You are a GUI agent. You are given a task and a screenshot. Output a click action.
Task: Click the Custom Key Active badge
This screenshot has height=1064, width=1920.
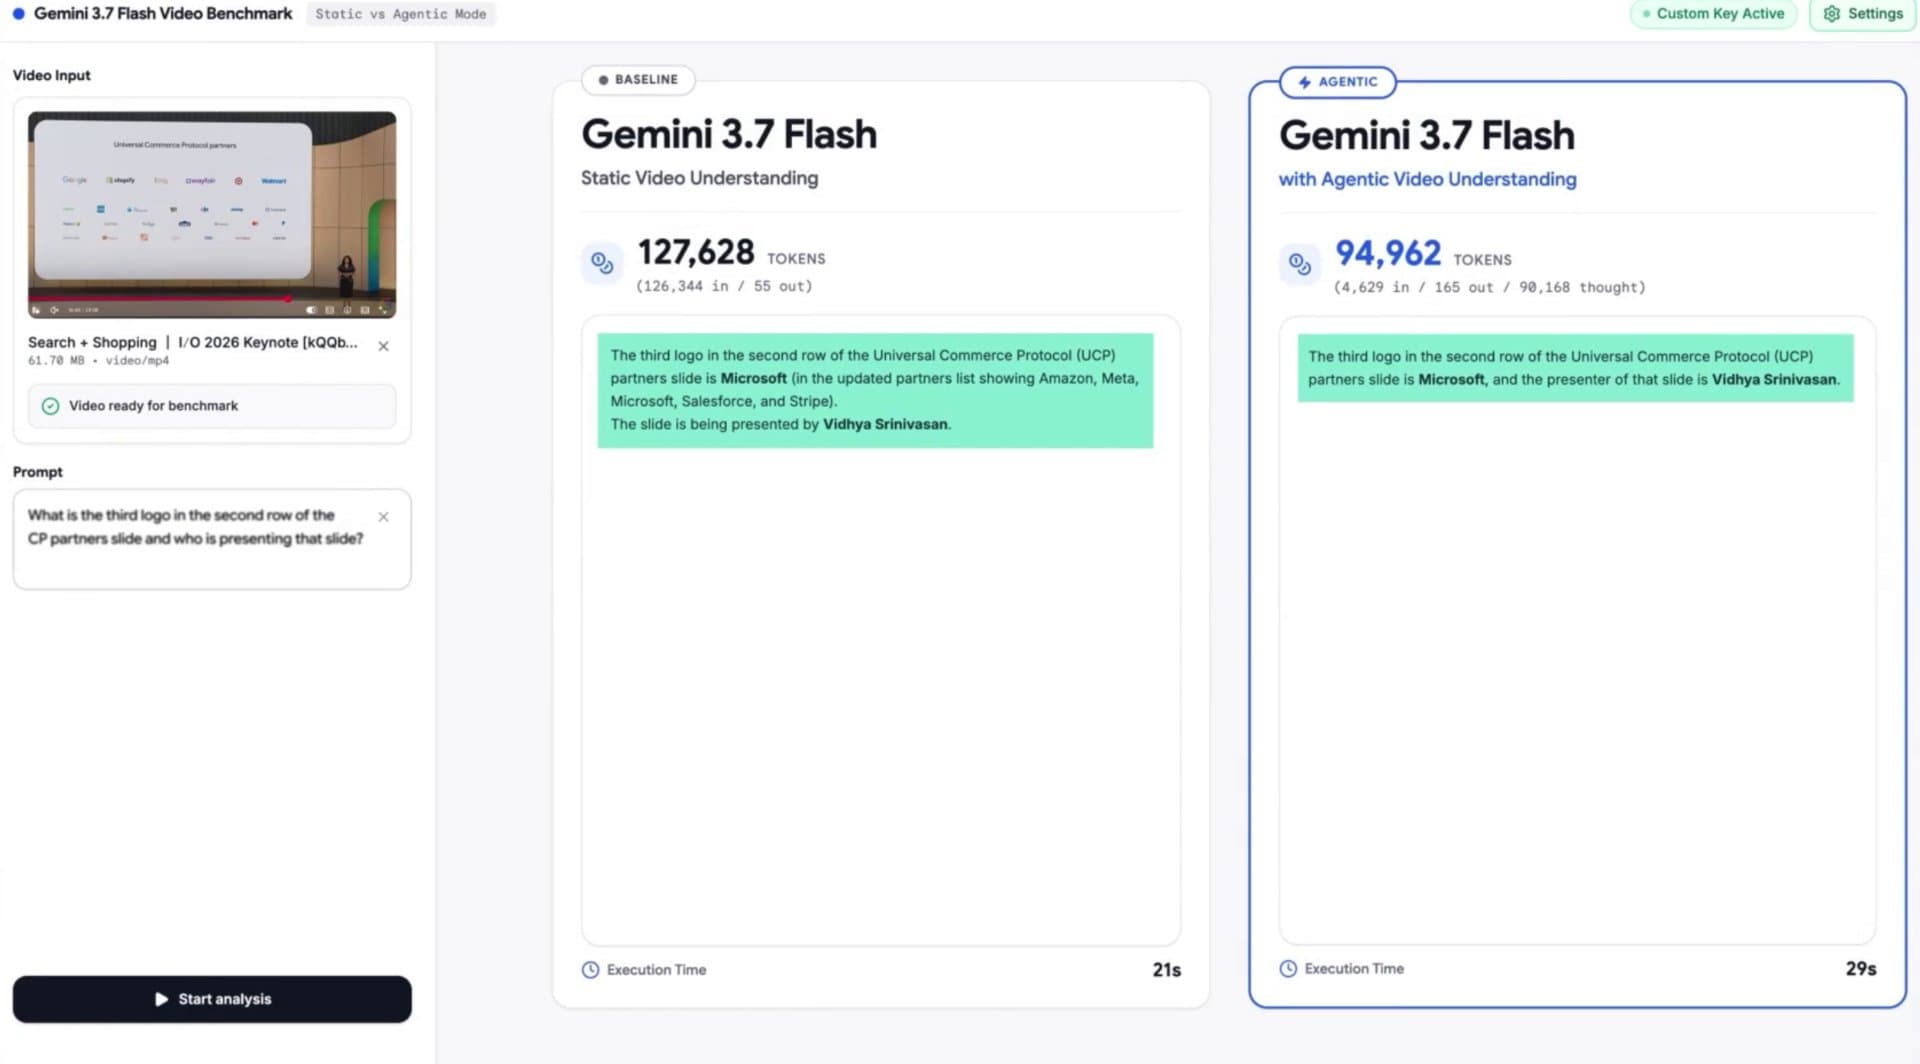pos(1713,14)
